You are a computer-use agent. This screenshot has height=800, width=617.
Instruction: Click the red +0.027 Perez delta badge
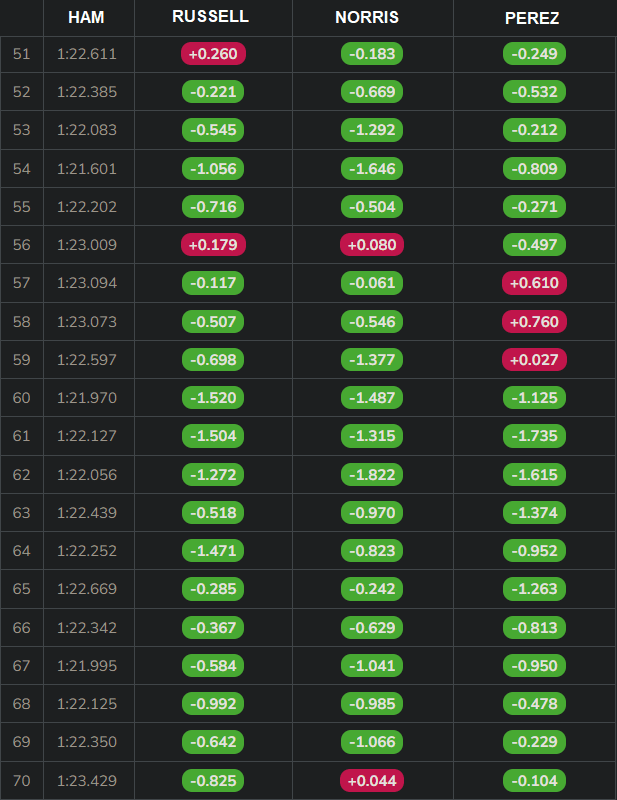[534, 360]
